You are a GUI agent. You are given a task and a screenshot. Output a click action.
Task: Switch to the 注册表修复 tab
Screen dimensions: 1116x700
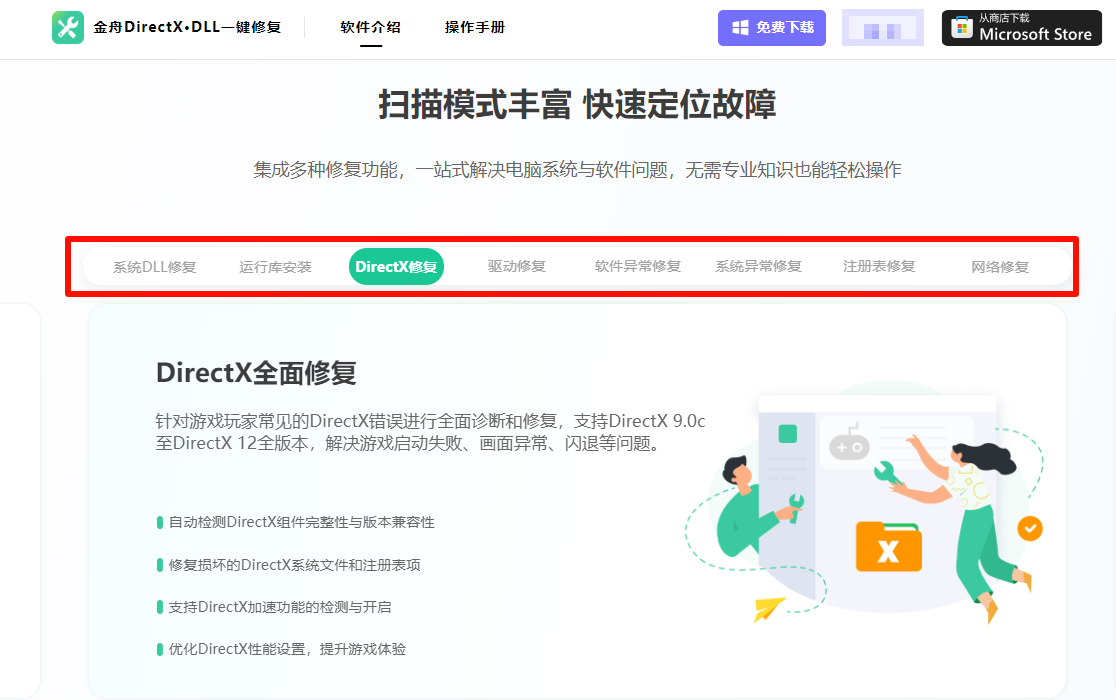click(x=879, y=266)
